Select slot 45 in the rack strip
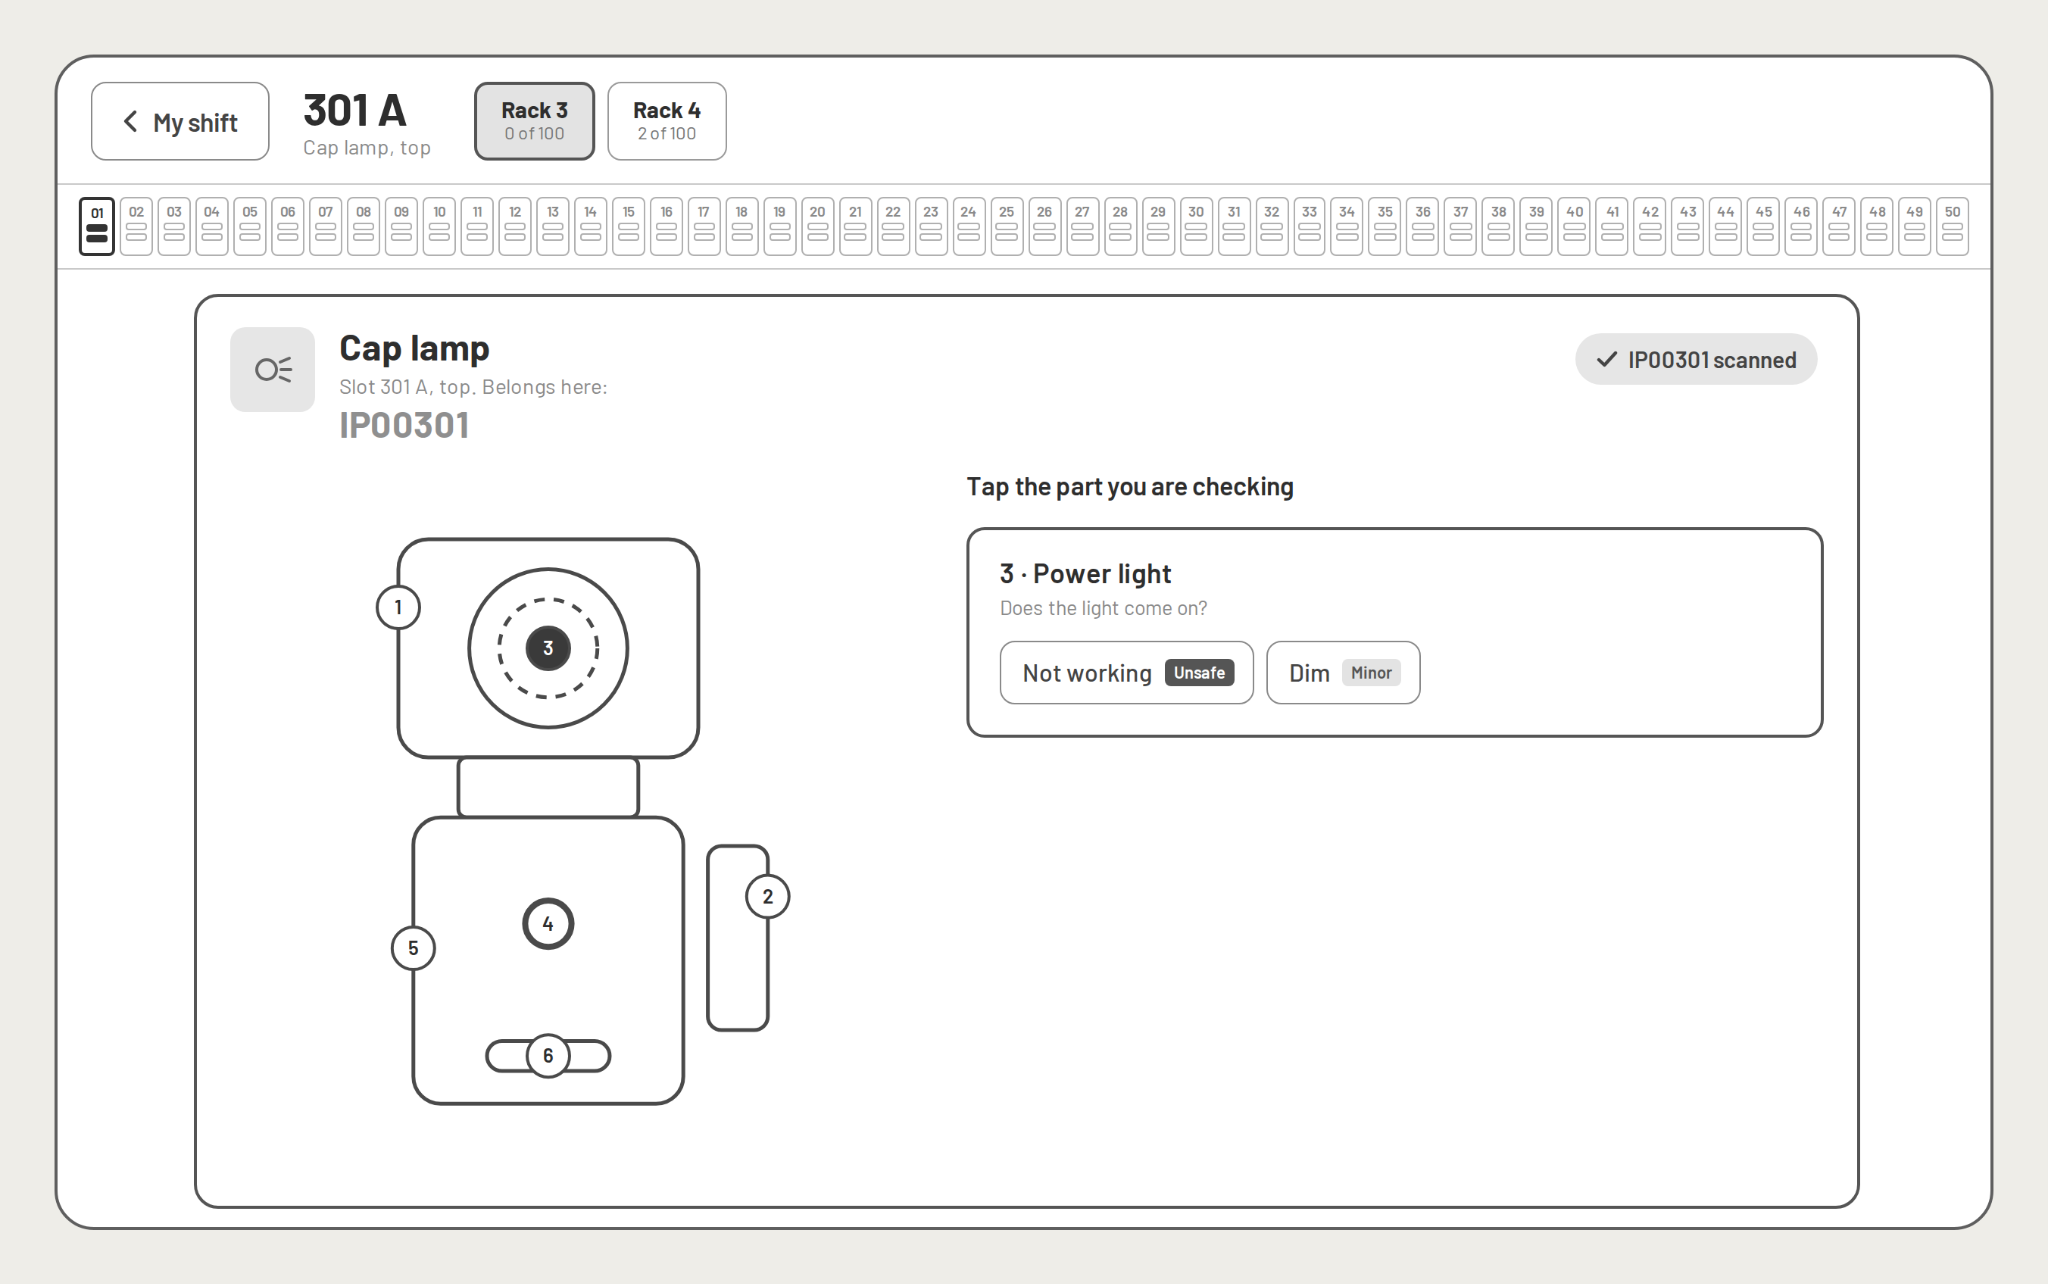 pyautogui.click(x=1764, y=226)
